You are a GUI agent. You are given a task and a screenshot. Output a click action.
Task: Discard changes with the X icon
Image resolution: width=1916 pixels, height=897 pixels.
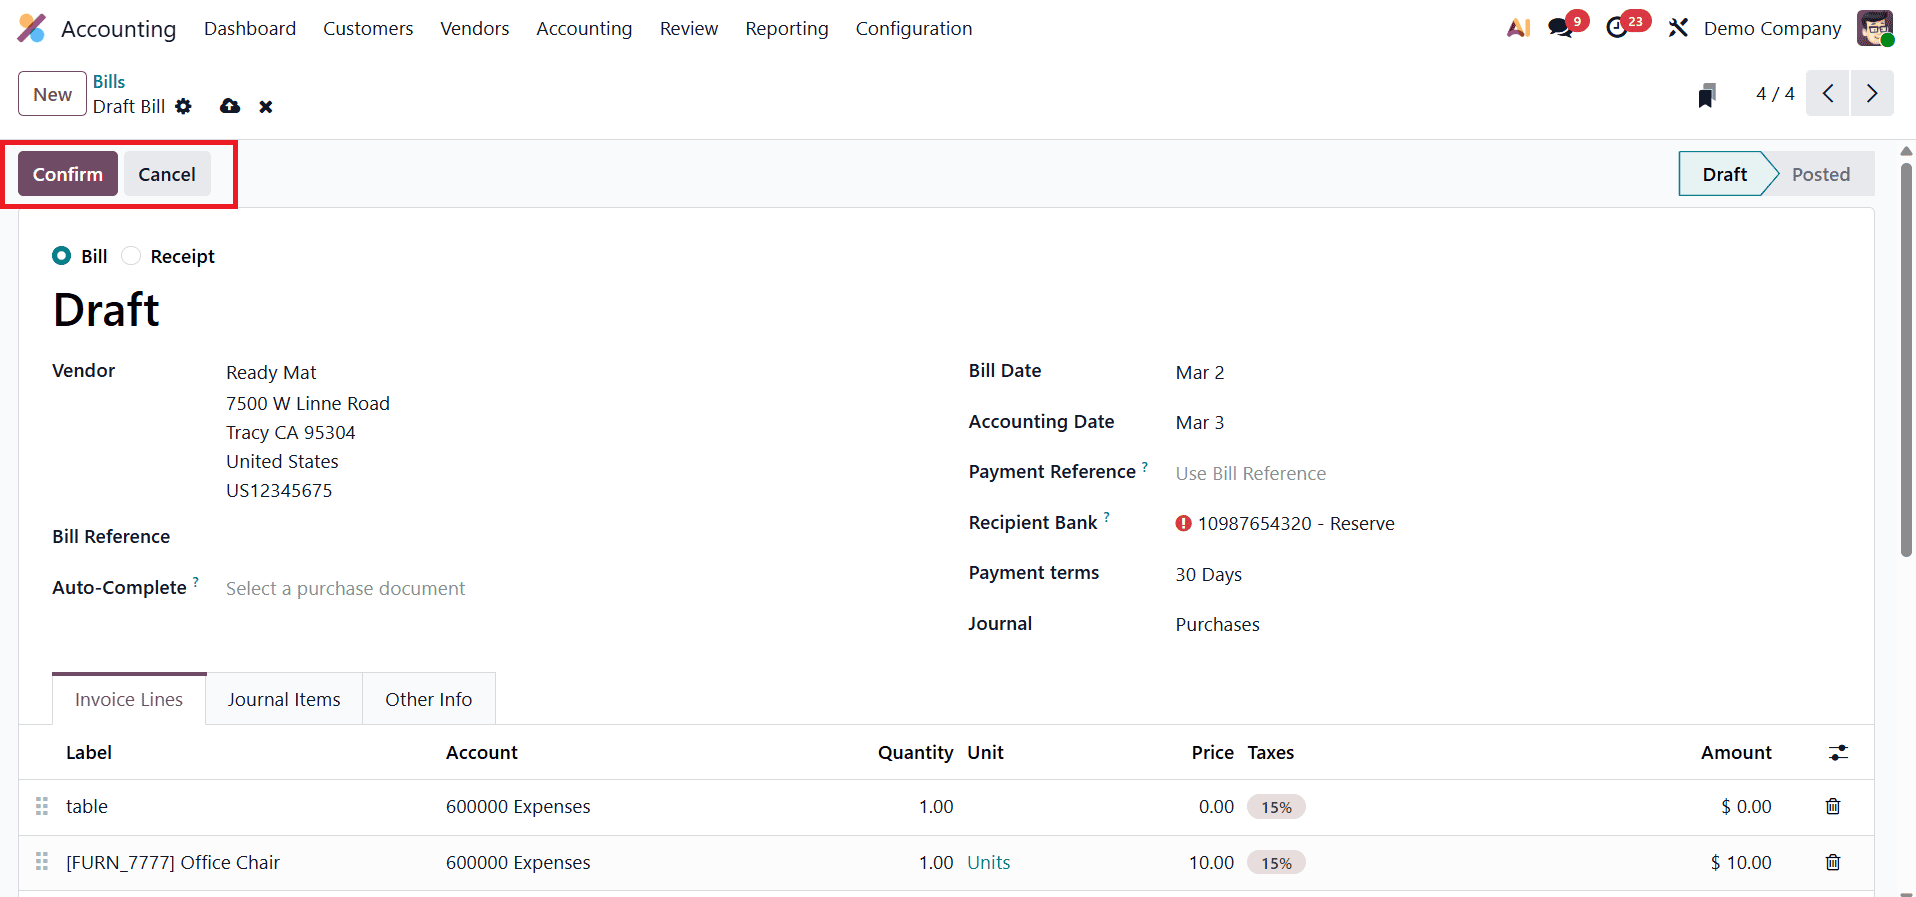coord(266,107)
